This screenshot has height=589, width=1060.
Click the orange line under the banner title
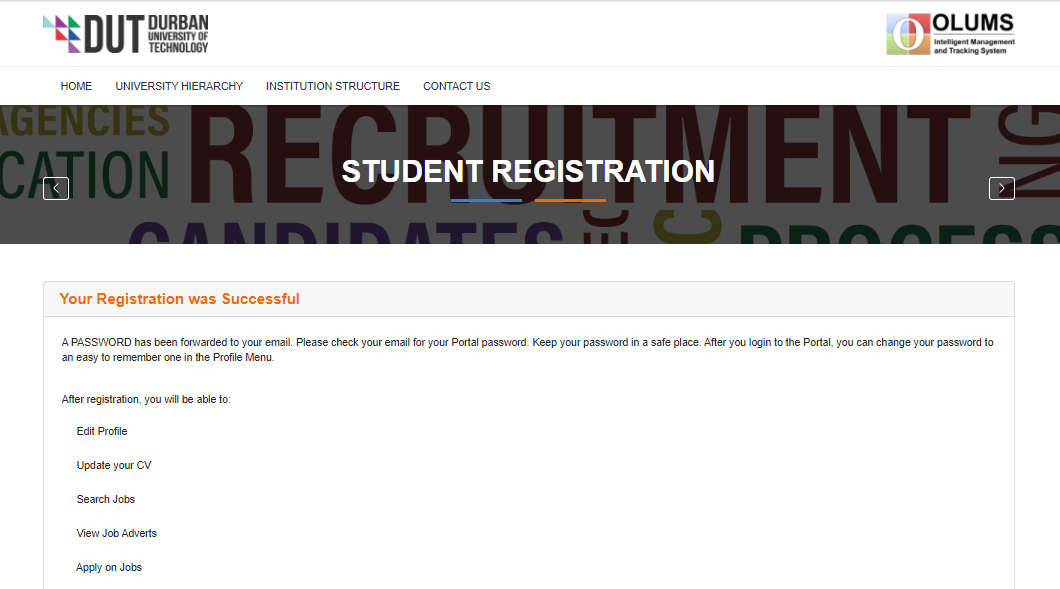point(570,201)
